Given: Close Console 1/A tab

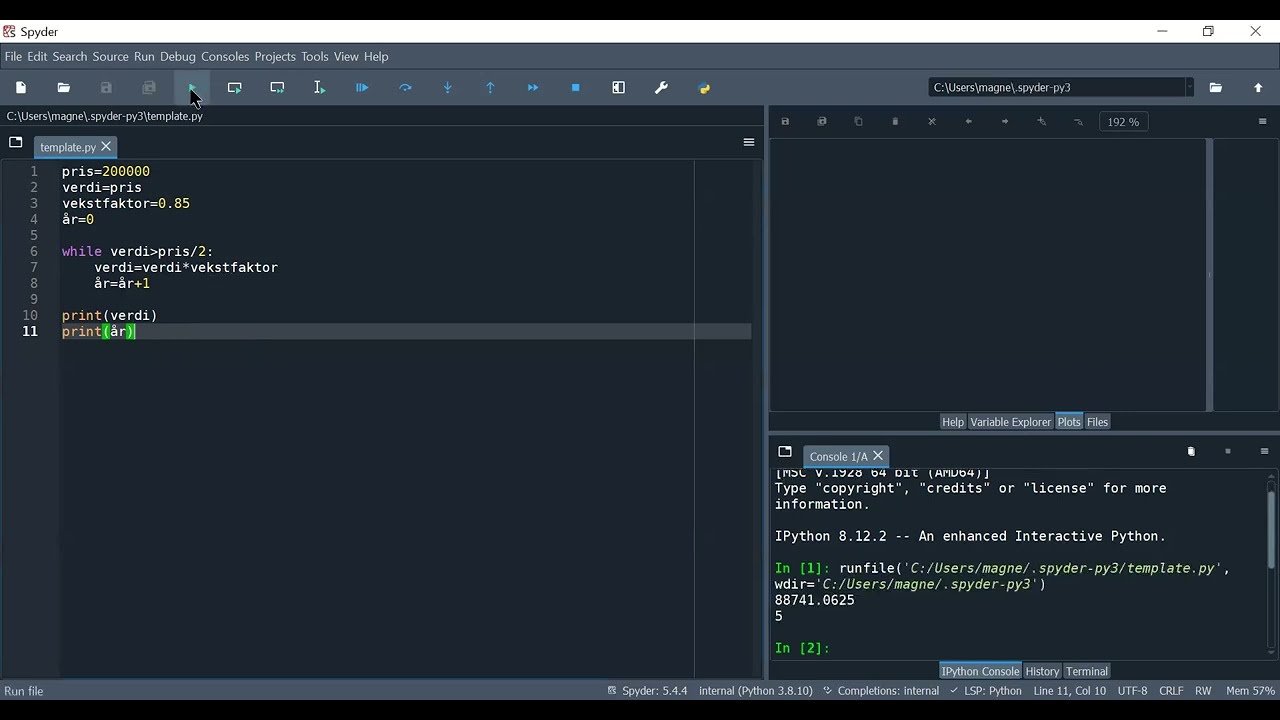Looking at the screenshot, I should [879, 456].
